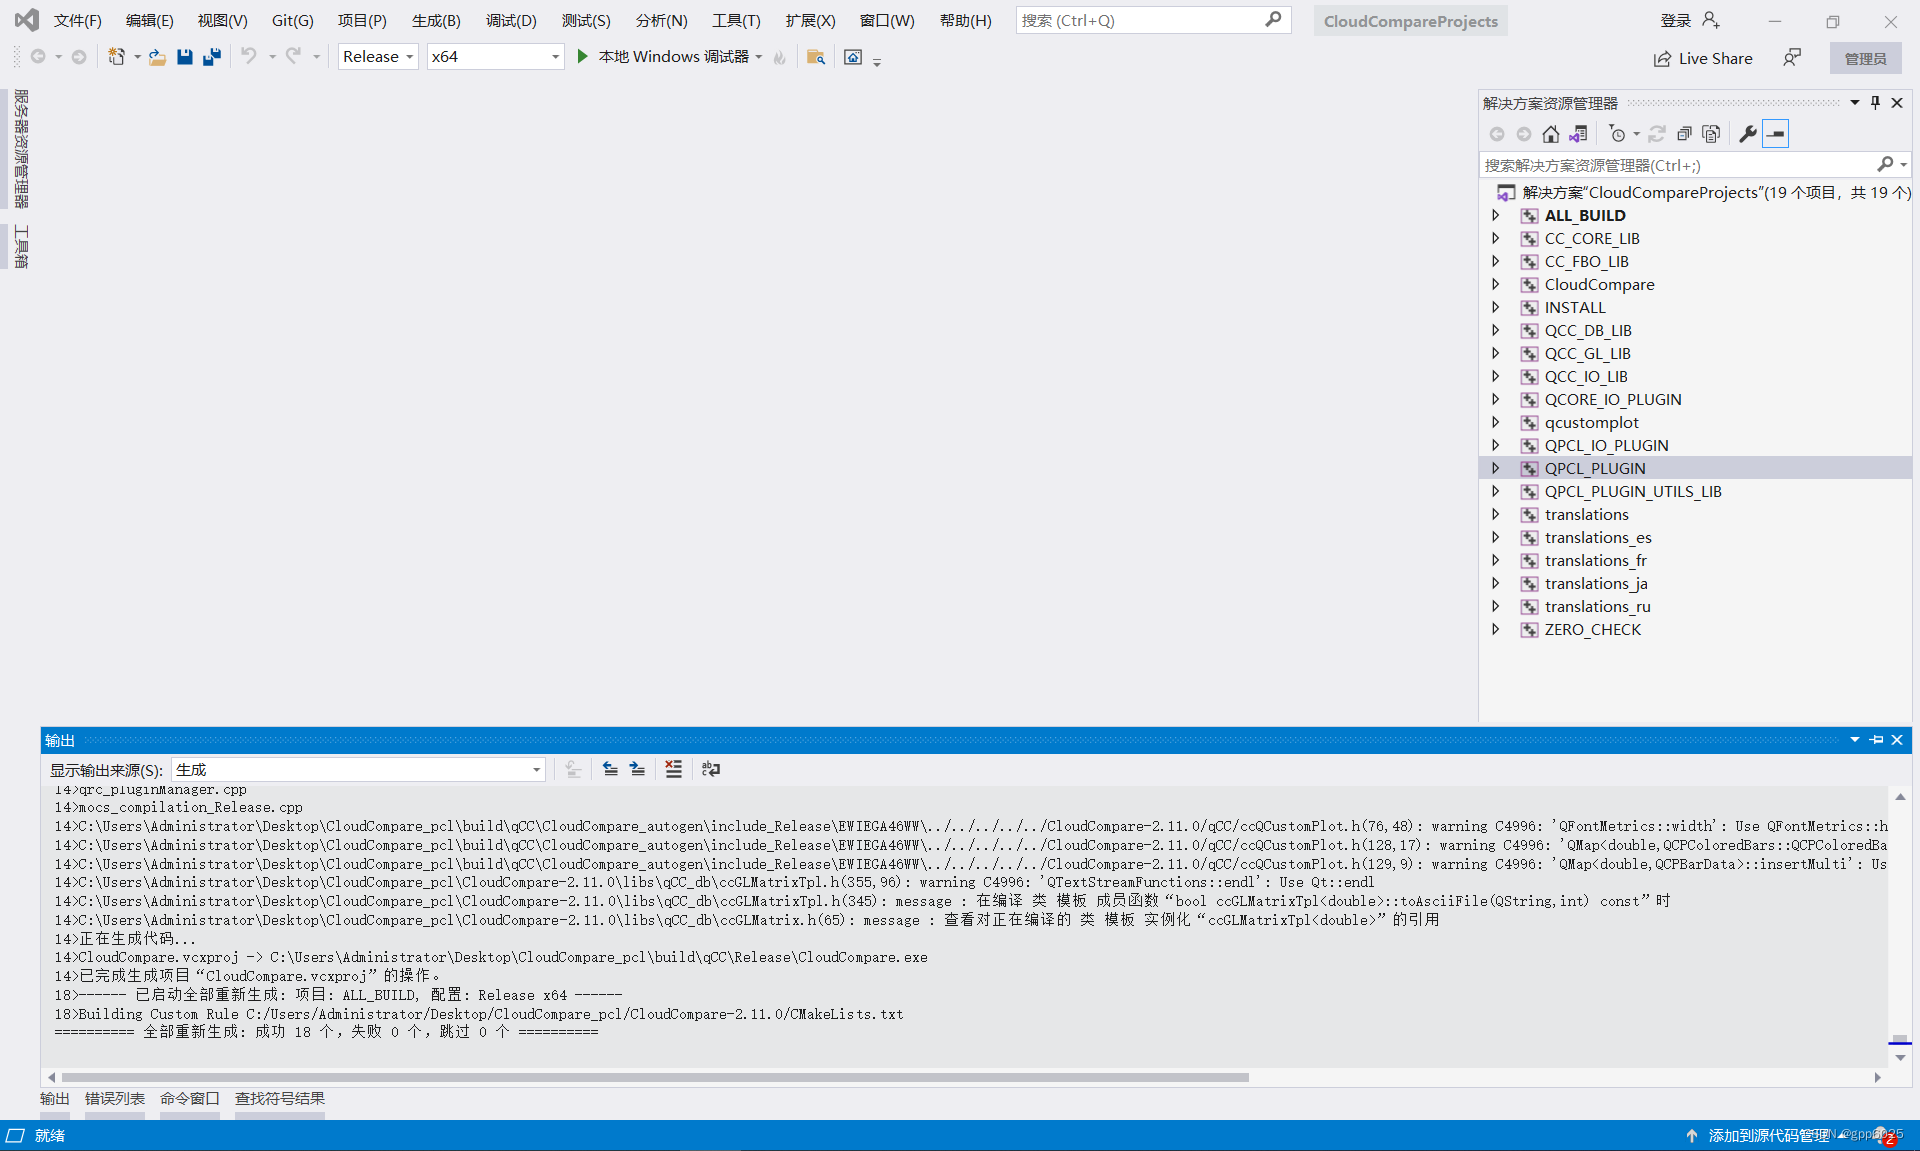Screen dimensions: 1920x1151
Task: Click the Show All Files icon
Action: (x=1711, y=133)
